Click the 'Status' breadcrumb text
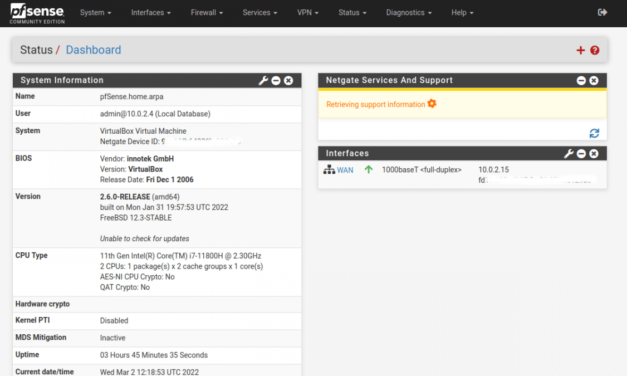Image resolution: width=627 pixels, height=376 pixels. pyautogui.click(x=36, y=50)
